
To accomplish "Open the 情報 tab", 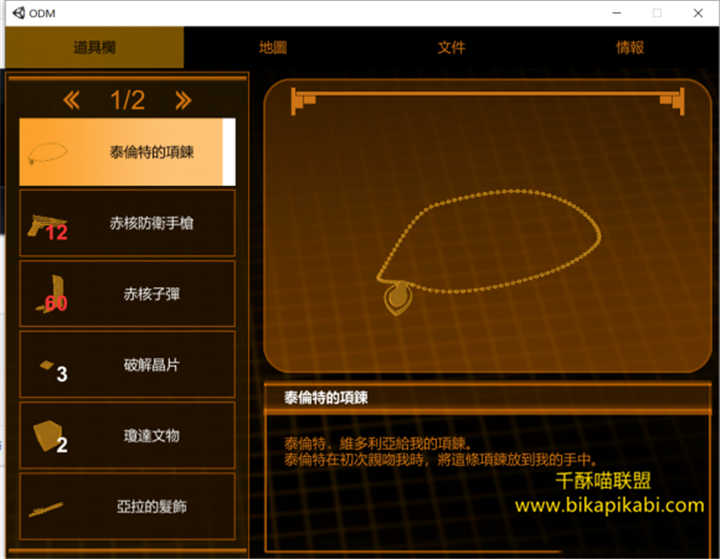I will click(x=630, y=47).
